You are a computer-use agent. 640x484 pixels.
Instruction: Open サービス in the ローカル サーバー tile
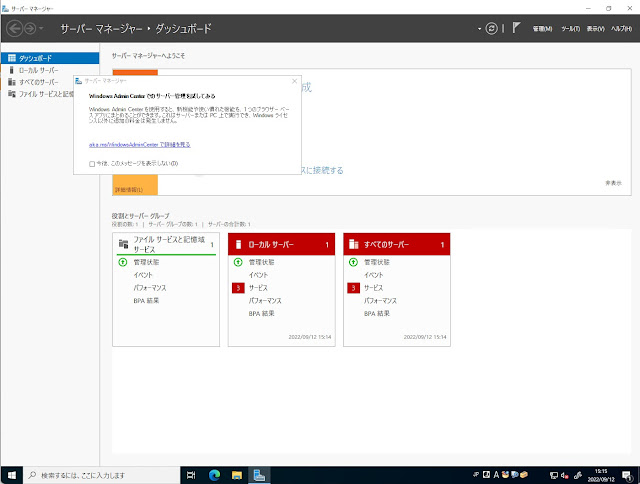click(258, 288)
